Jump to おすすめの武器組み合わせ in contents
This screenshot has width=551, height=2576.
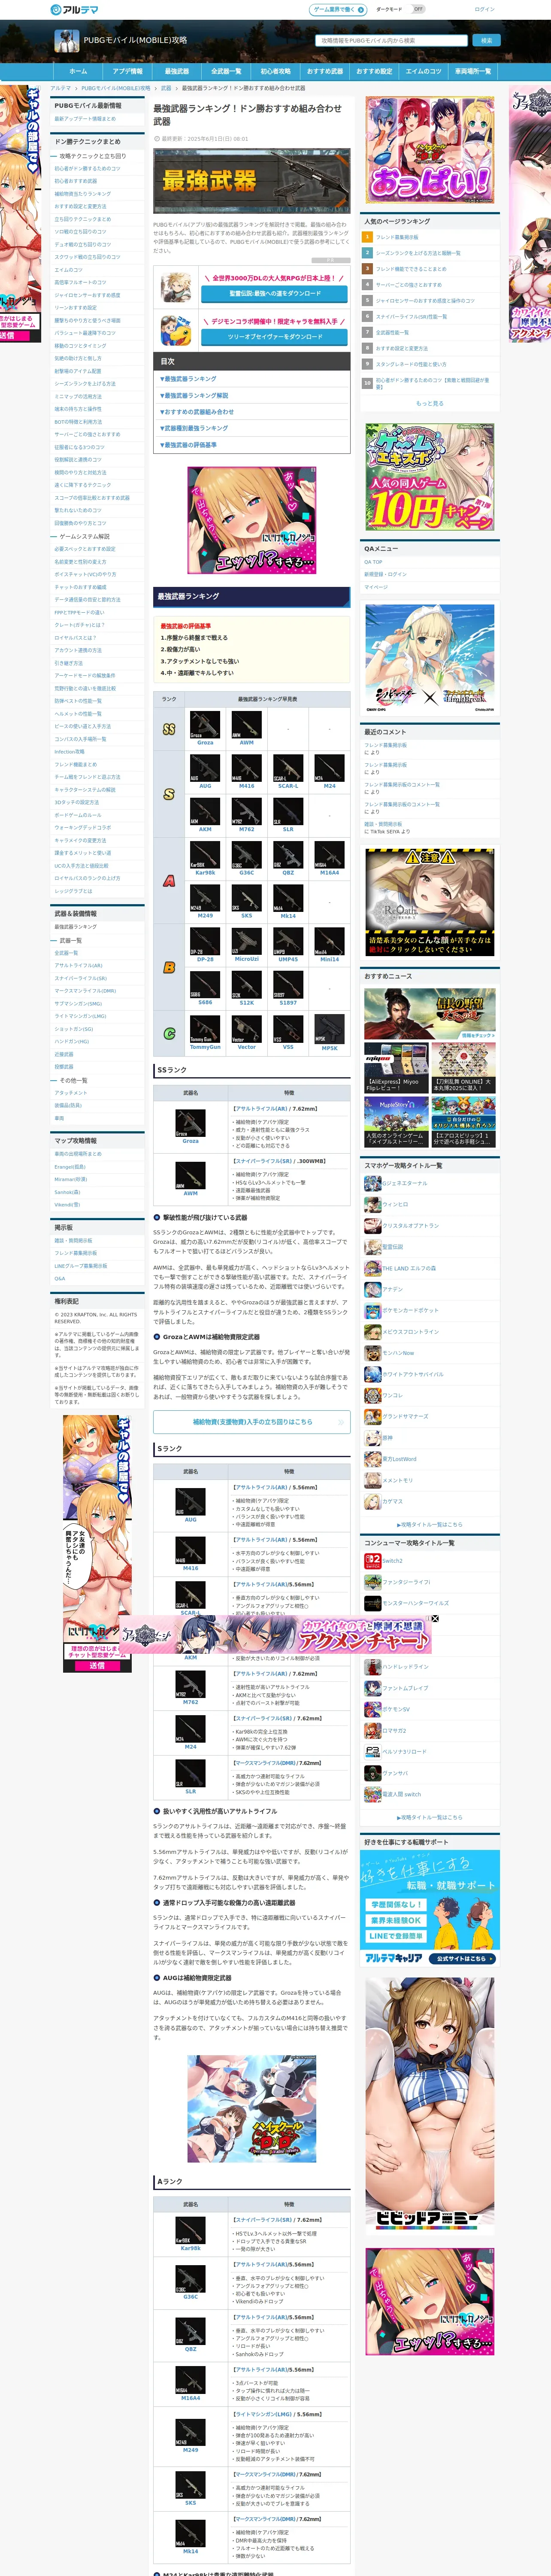[x=198, y=412]
